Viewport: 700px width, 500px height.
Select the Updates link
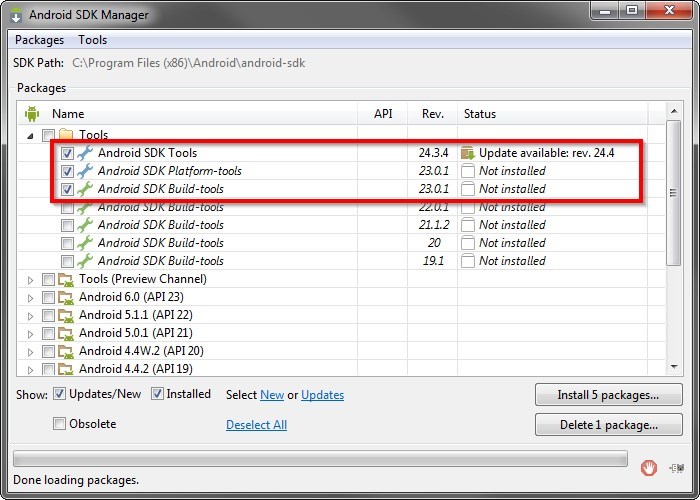322,395
